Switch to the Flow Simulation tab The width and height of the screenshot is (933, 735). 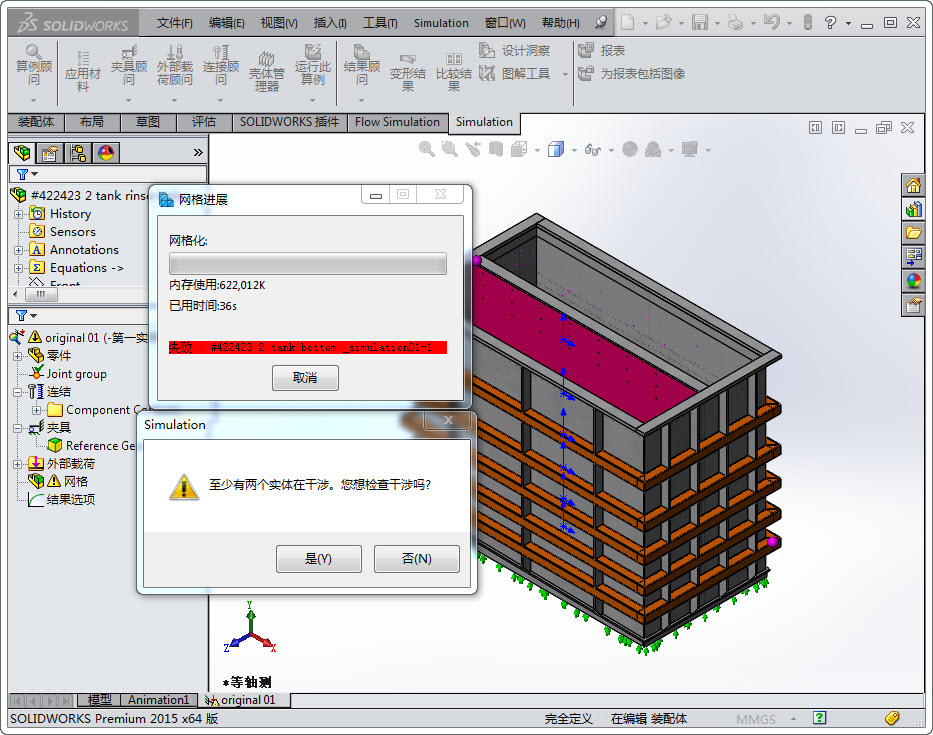tap(397, 122)
